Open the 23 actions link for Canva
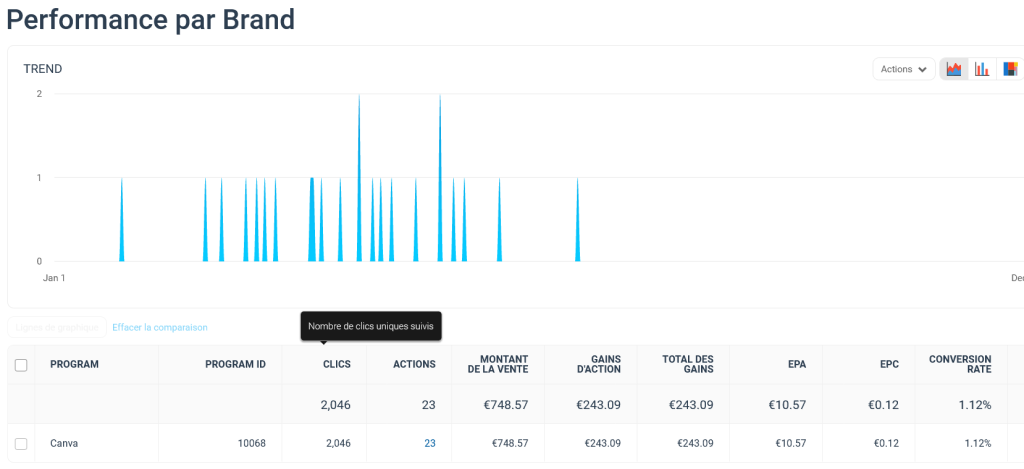This screenshot has height=469, width=1024. coord(429,443)
